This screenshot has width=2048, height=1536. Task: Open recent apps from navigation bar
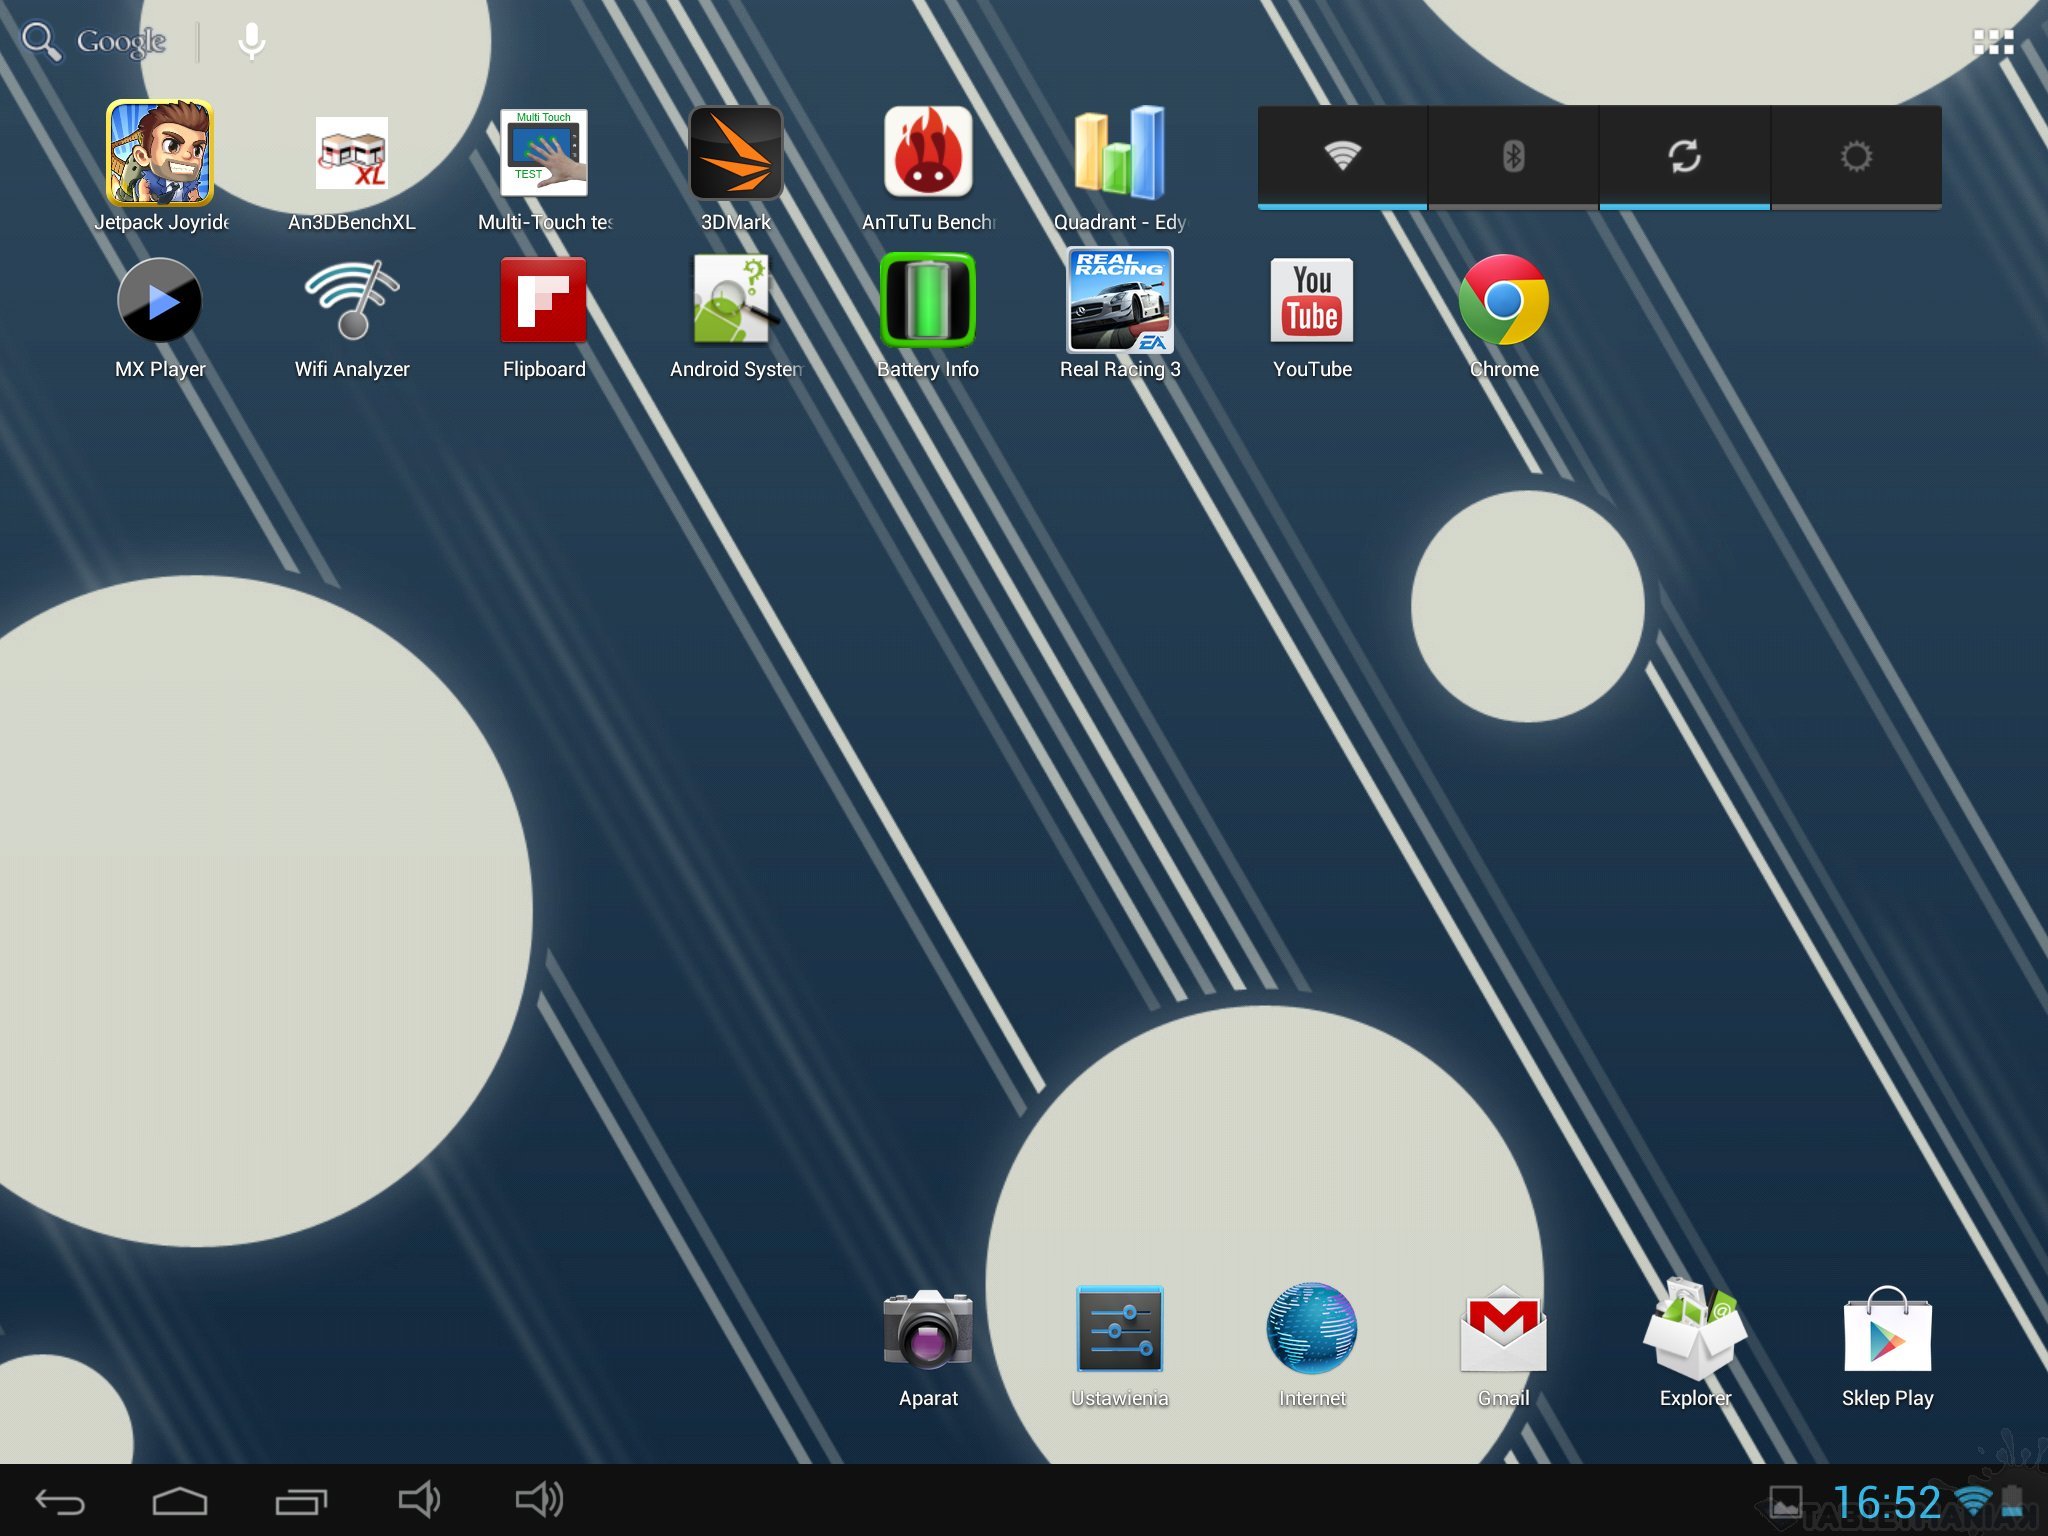tap(301, 1500)
